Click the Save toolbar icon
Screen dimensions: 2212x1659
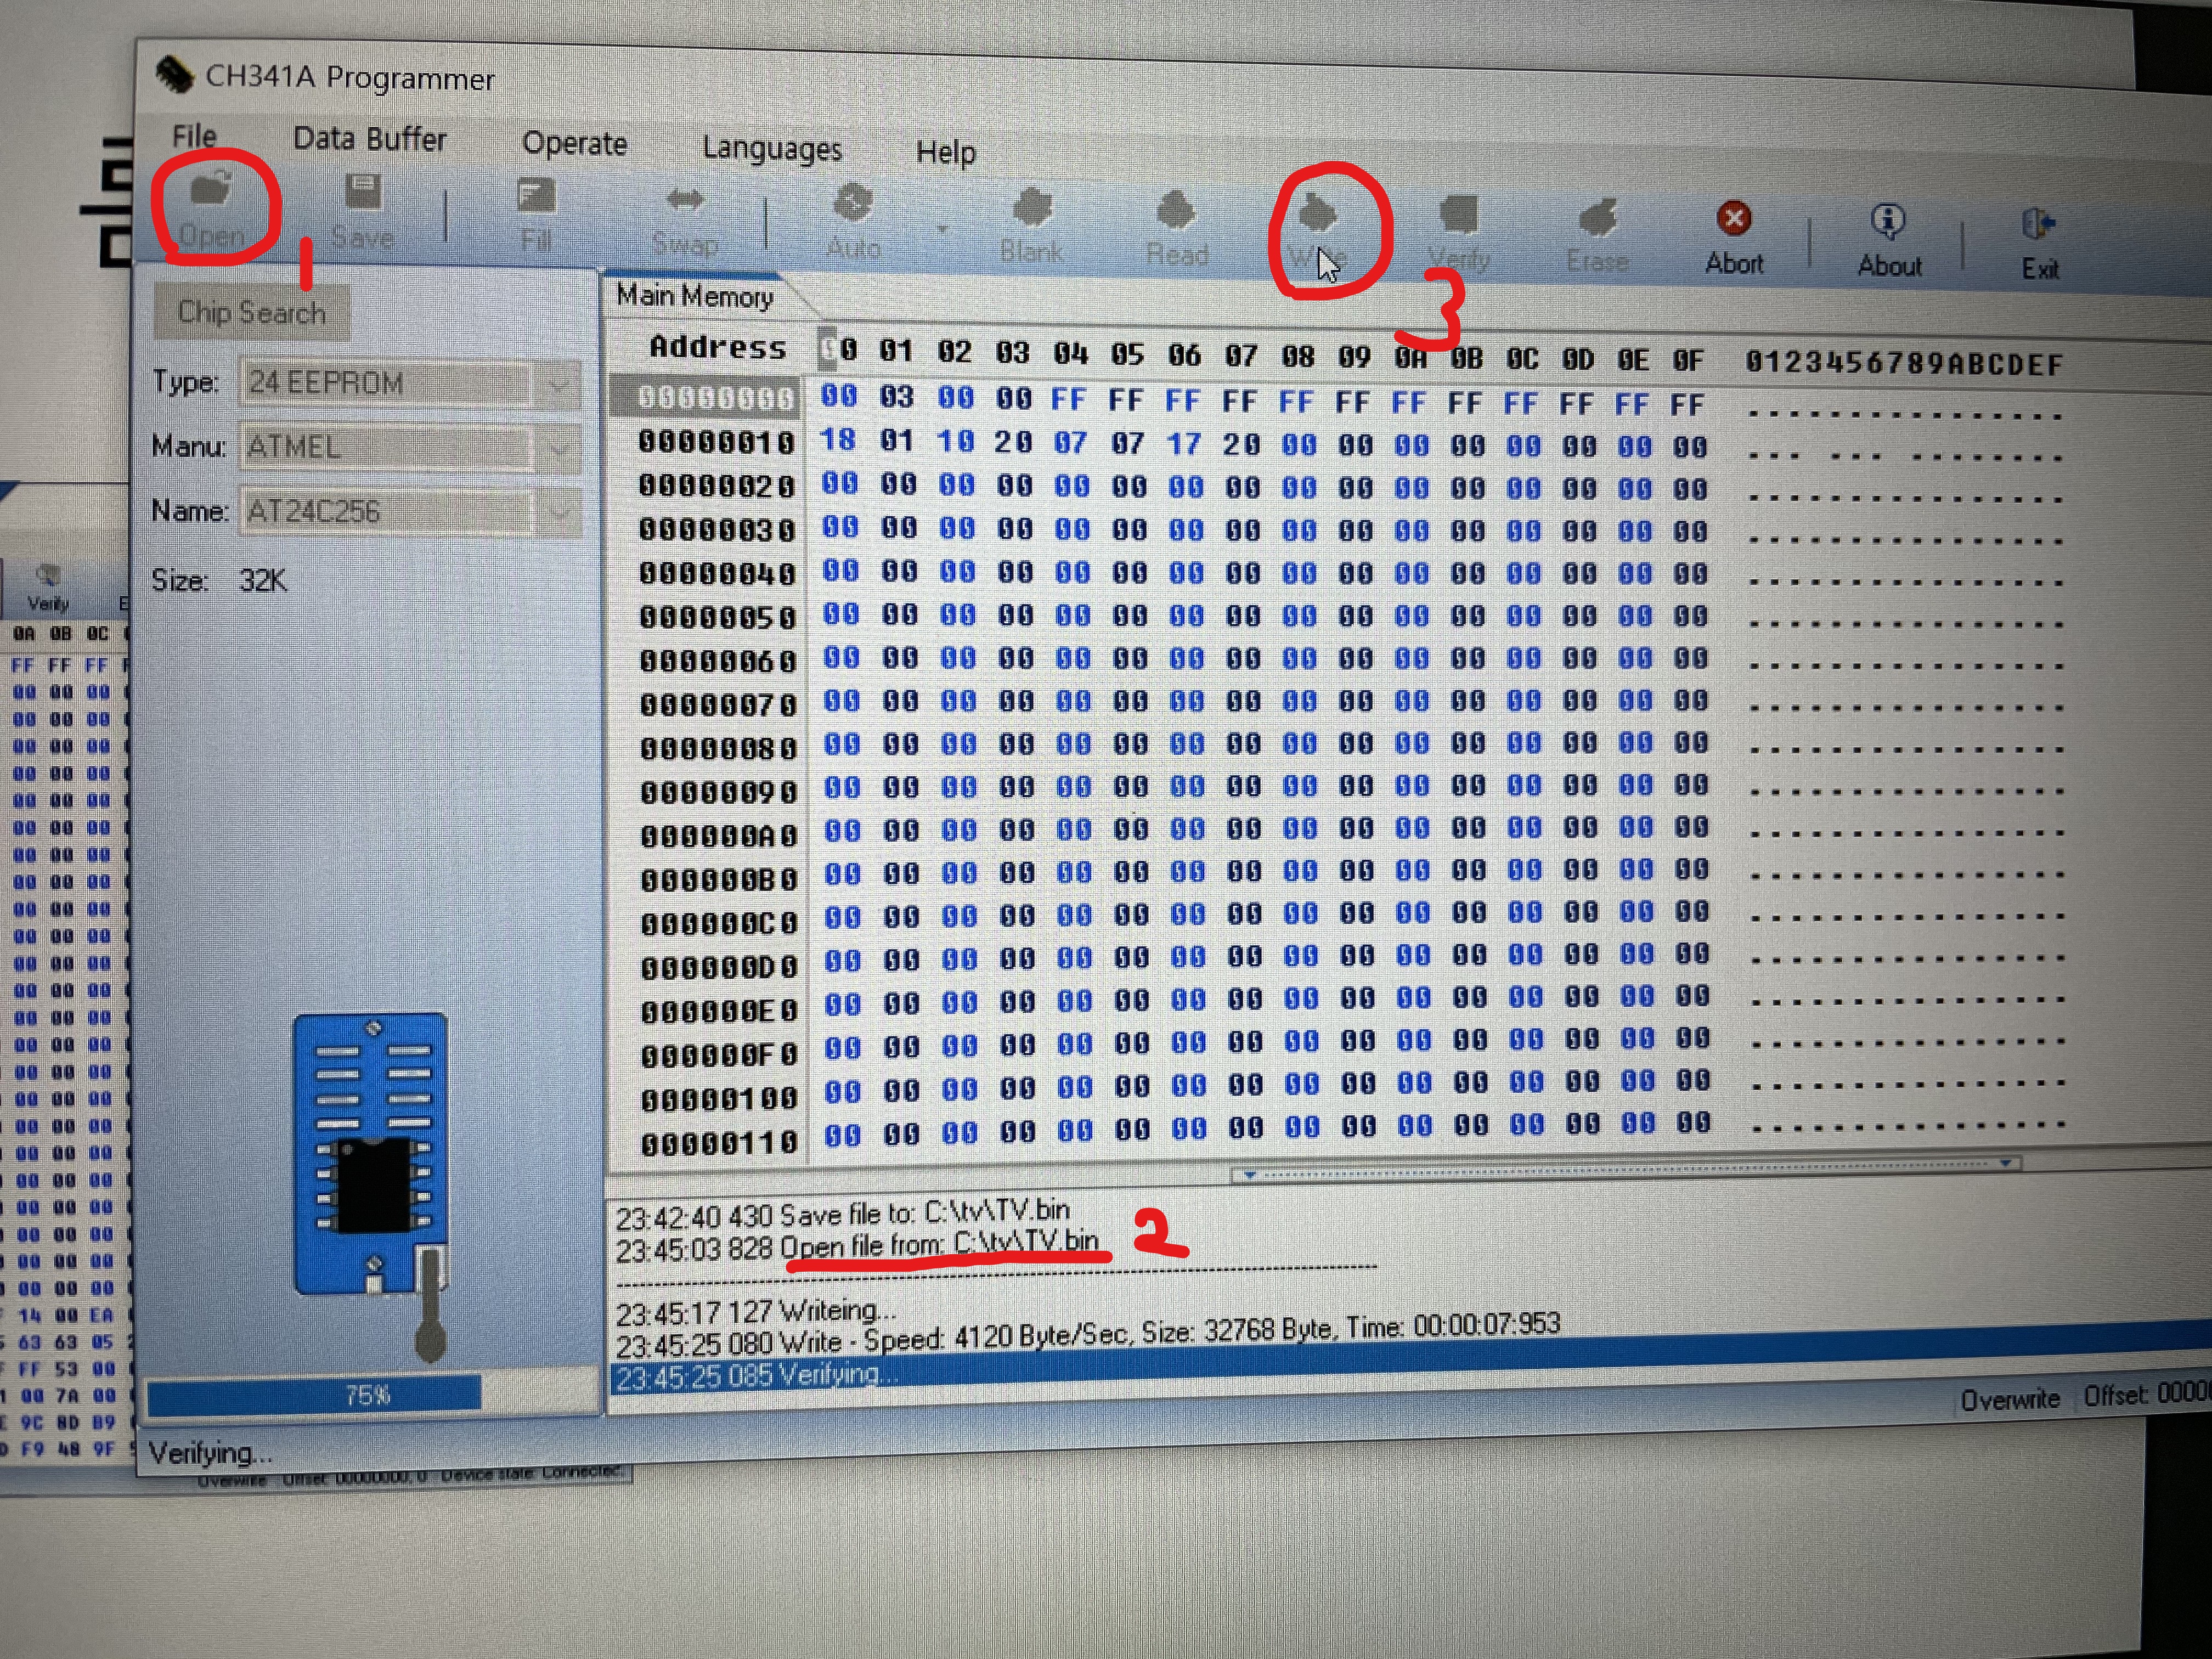pyautogui.click(x=362, y=212)
